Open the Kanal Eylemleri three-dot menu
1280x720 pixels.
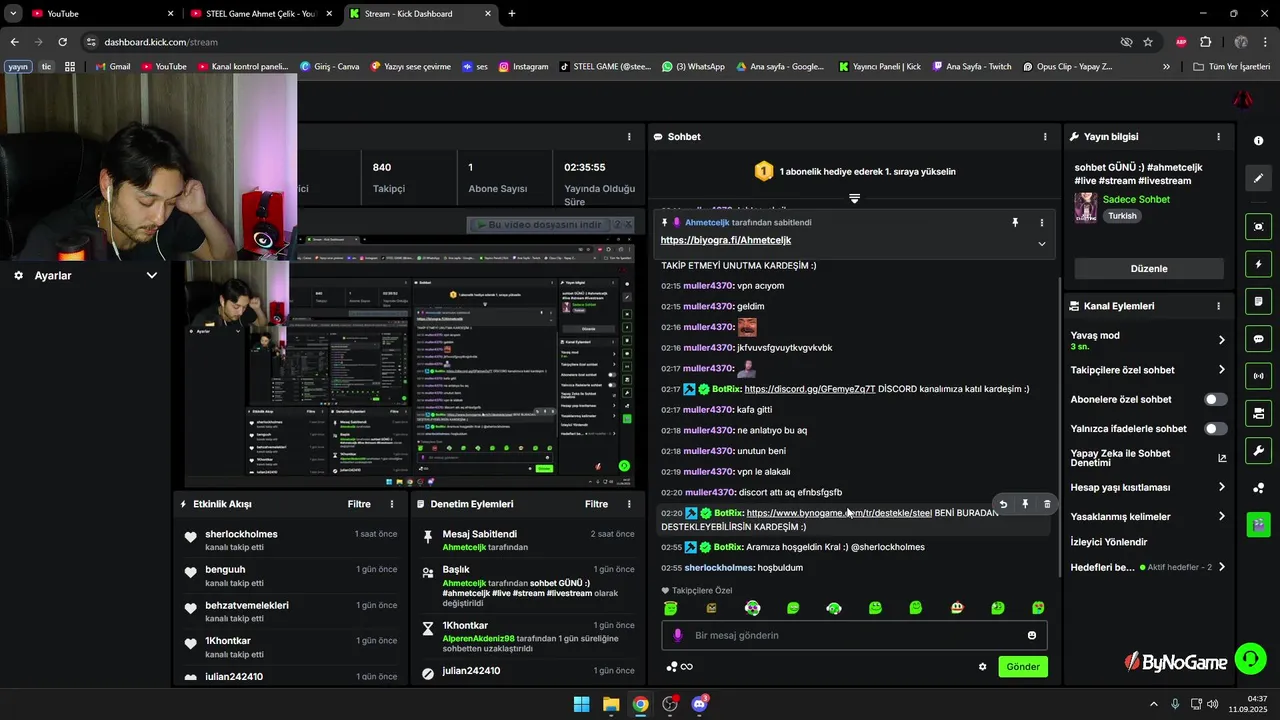[1218, 306]
